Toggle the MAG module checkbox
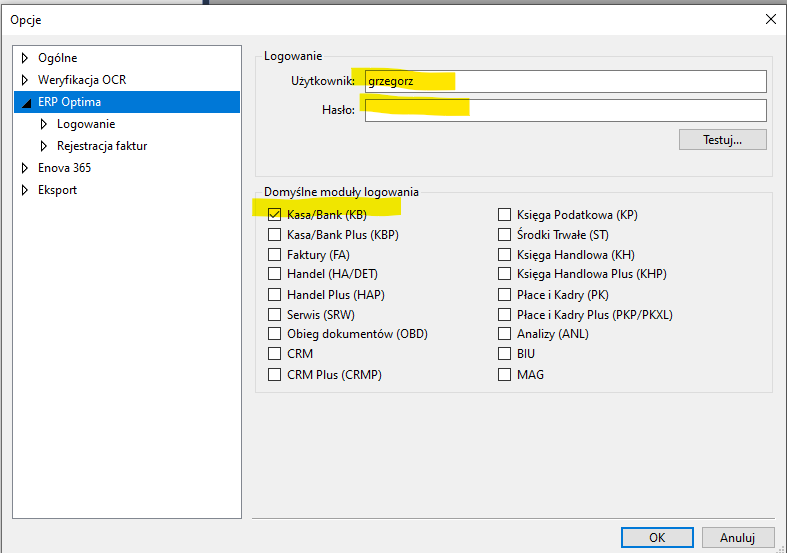 pyautogui.click(x=504, y=375)
